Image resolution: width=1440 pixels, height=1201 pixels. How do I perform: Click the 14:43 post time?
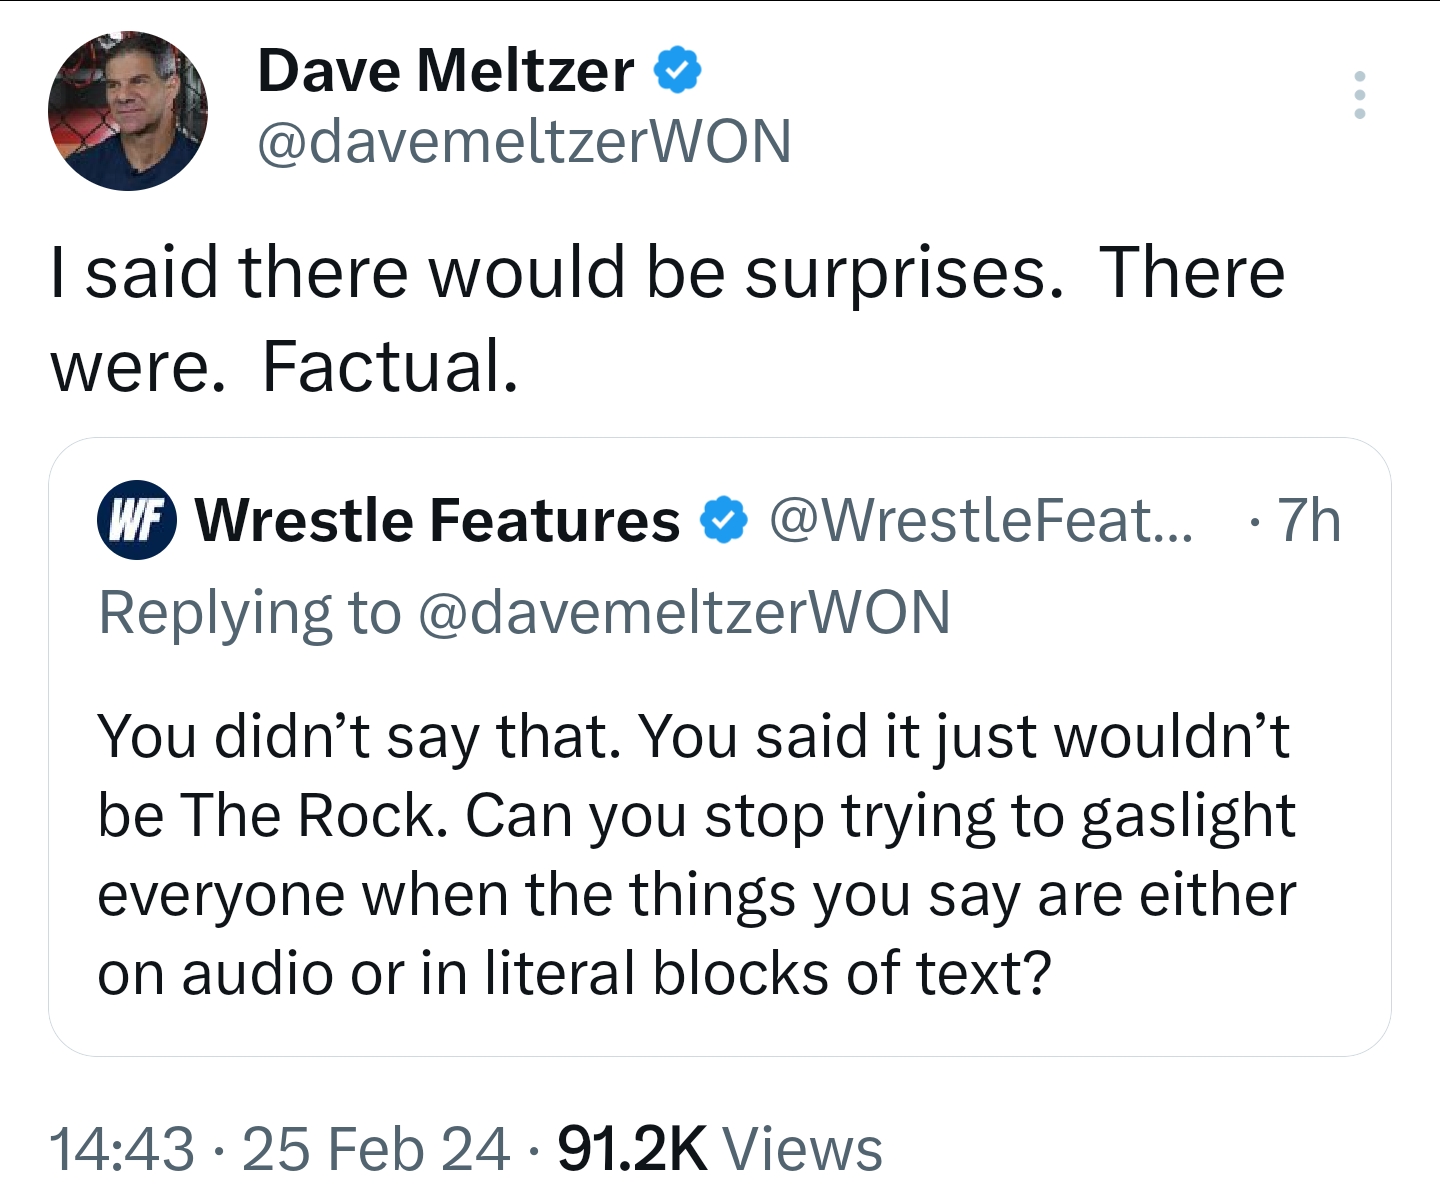122,1148
